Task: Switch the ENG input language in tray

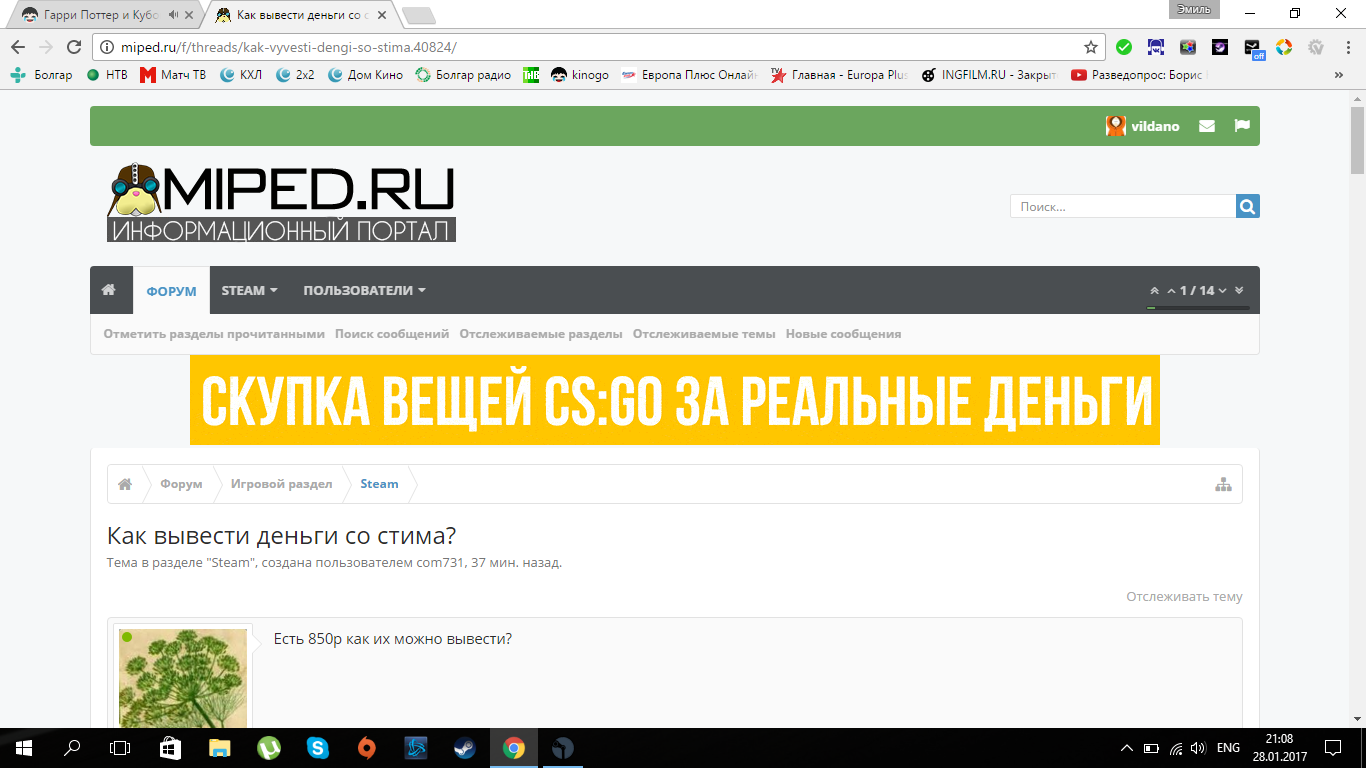Action: (x=1228, y=747)
